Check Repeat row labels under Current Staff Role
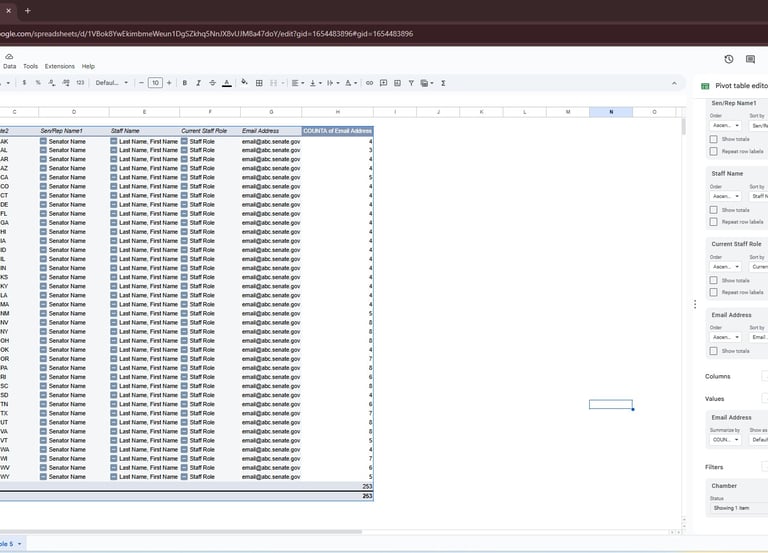This screenshot has width=768, height=553. point(714,292)
